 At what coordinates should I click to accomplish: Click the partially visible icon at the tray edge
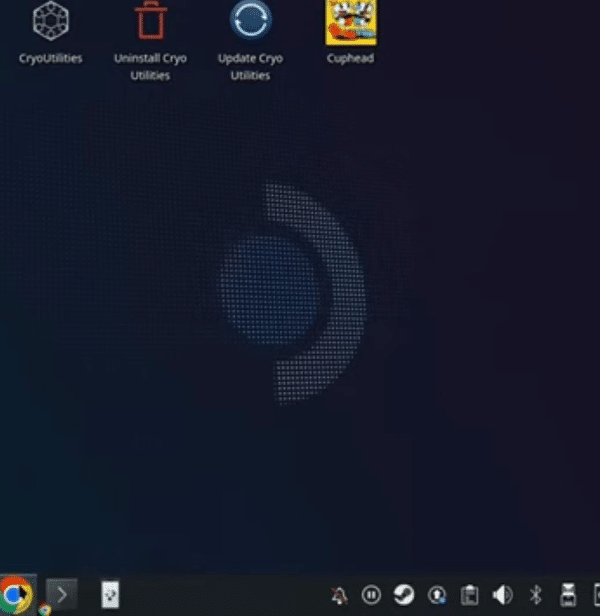click(x=596, y=595)
